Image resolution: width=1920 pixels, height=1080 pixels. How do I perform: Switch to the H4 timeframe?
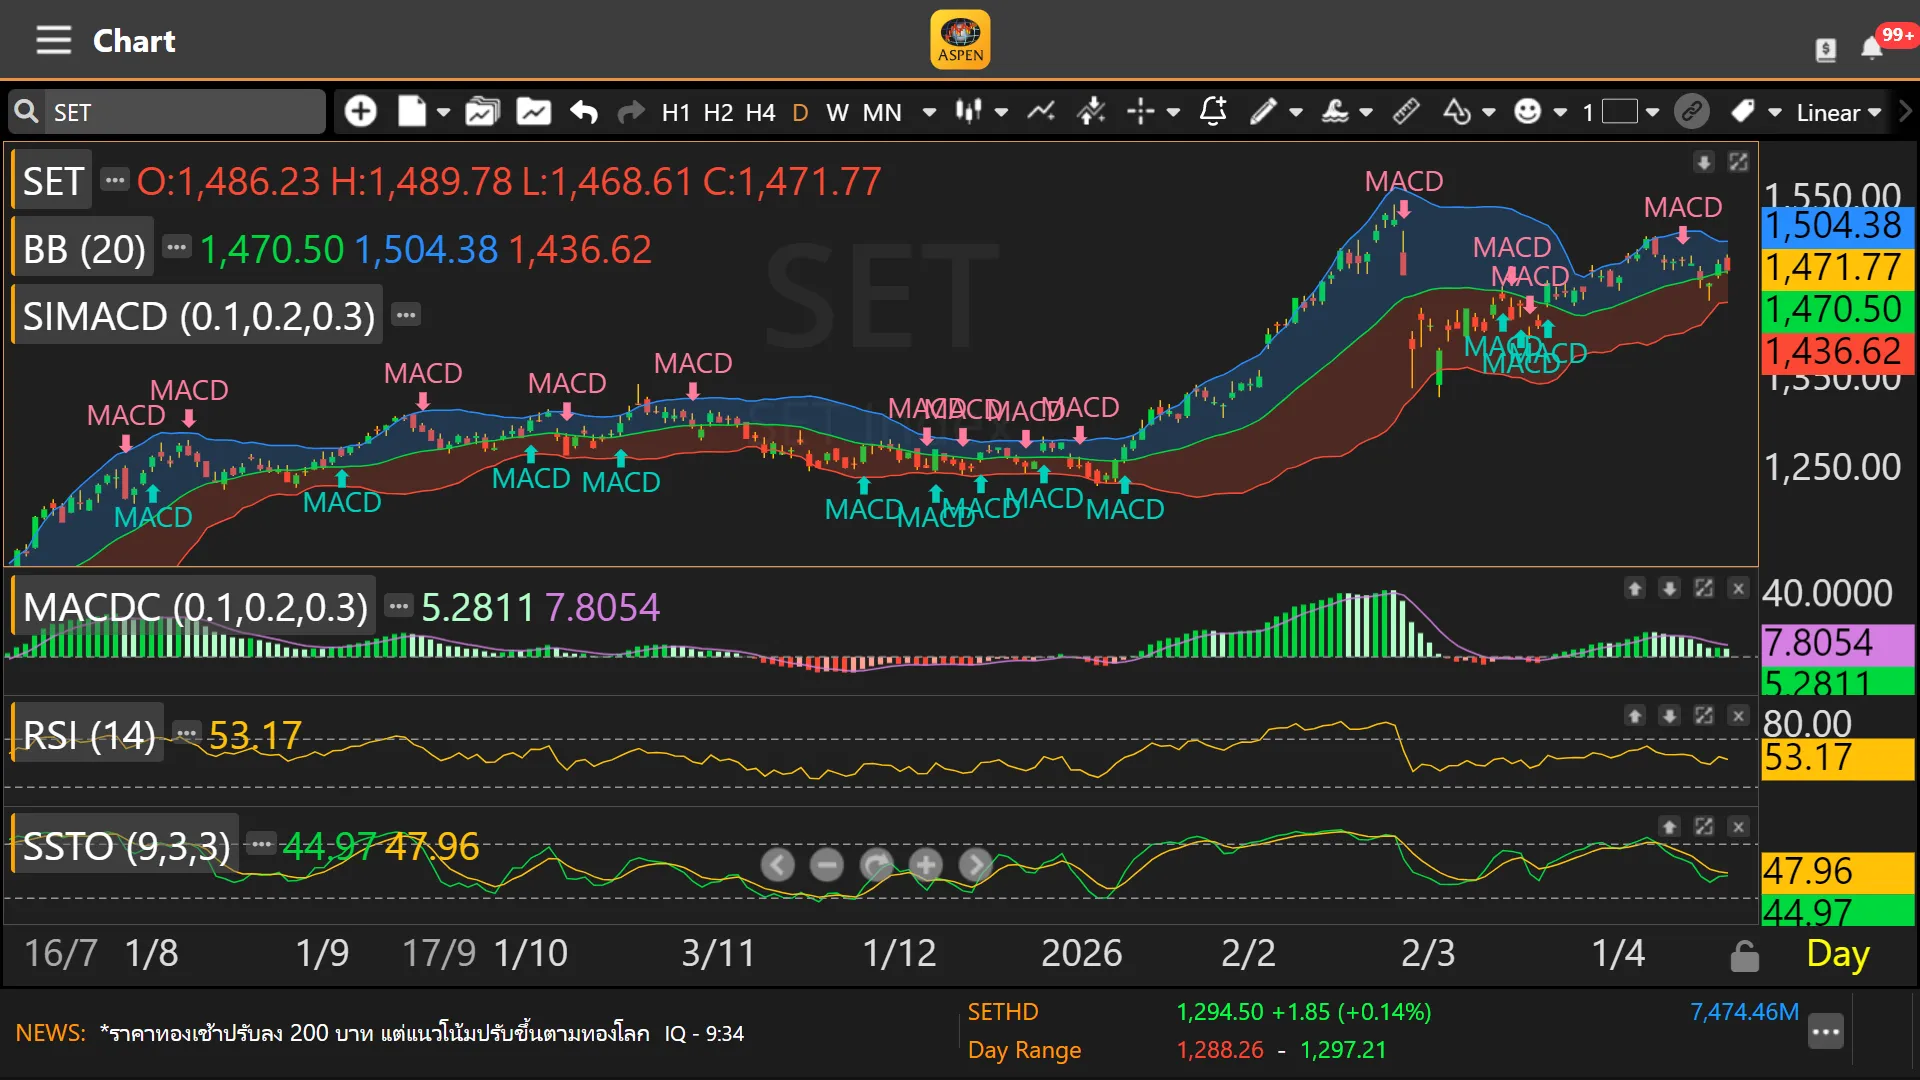(760, 112)
